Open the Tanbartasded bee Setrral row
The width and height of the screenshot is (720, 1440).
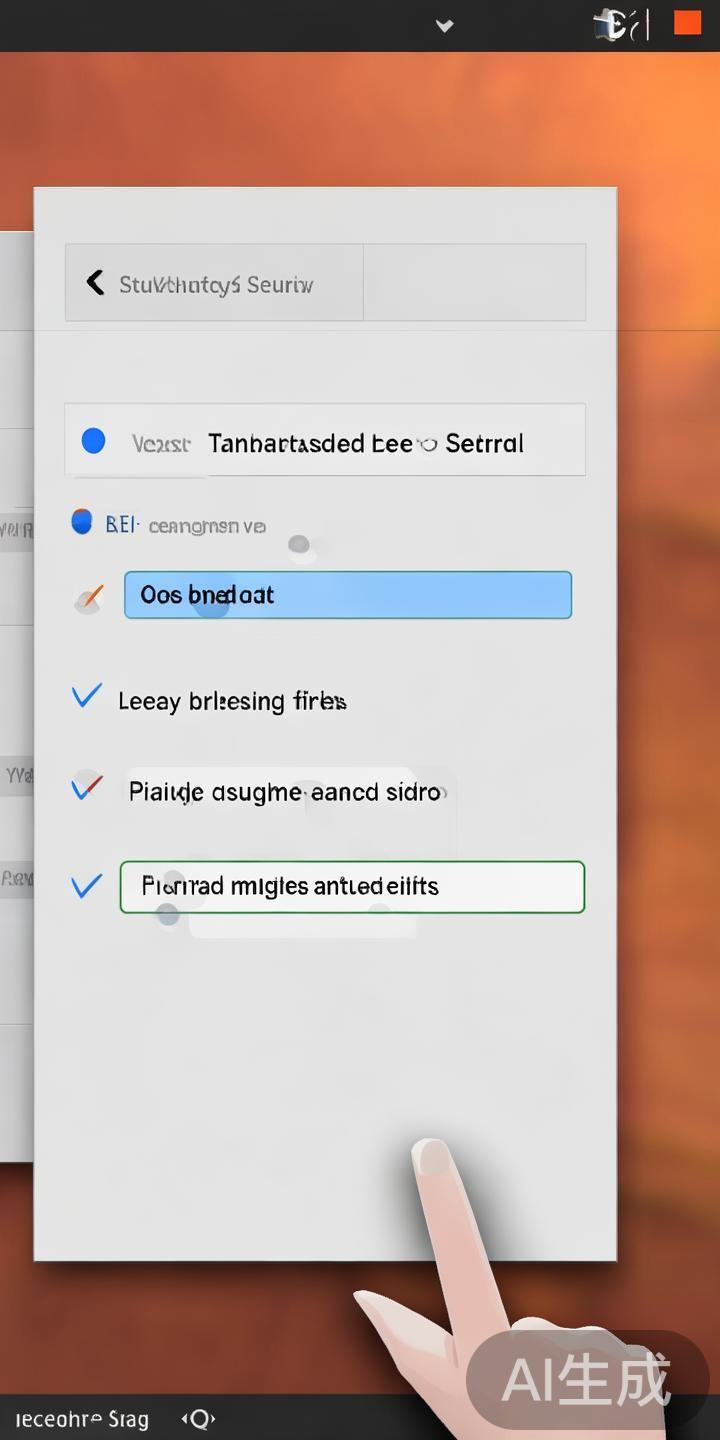pos(365,443)
